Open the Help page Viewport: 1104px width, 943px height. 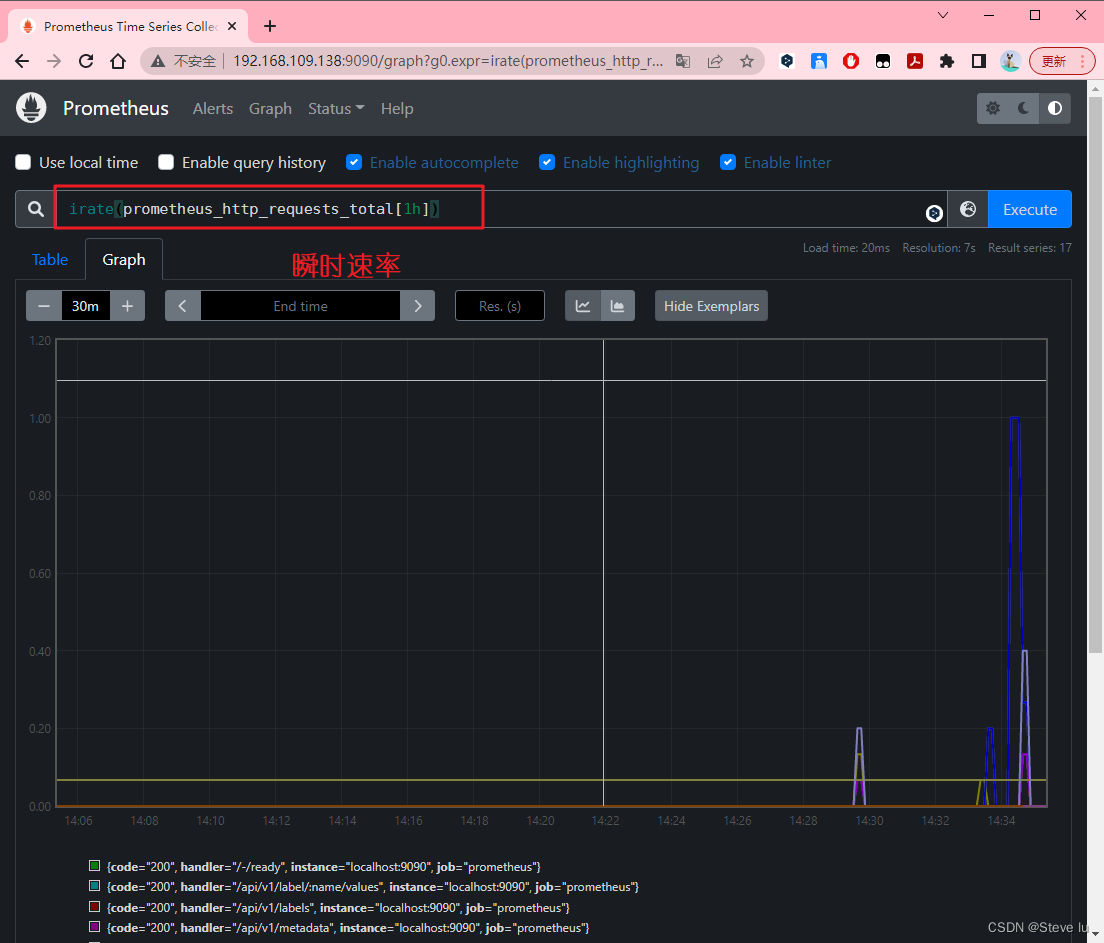(x=397, y=108)
